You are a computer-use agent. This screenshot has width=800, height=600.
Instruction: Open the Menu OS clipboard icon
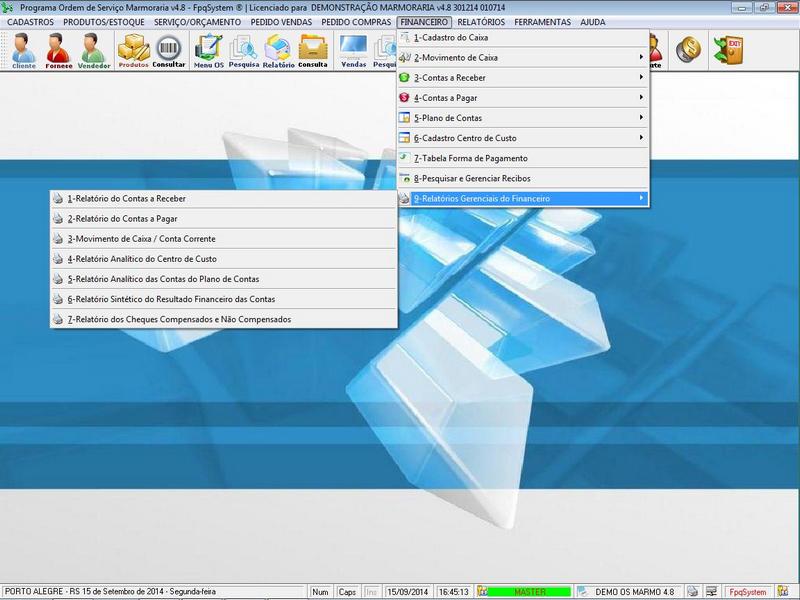[209, 51]
